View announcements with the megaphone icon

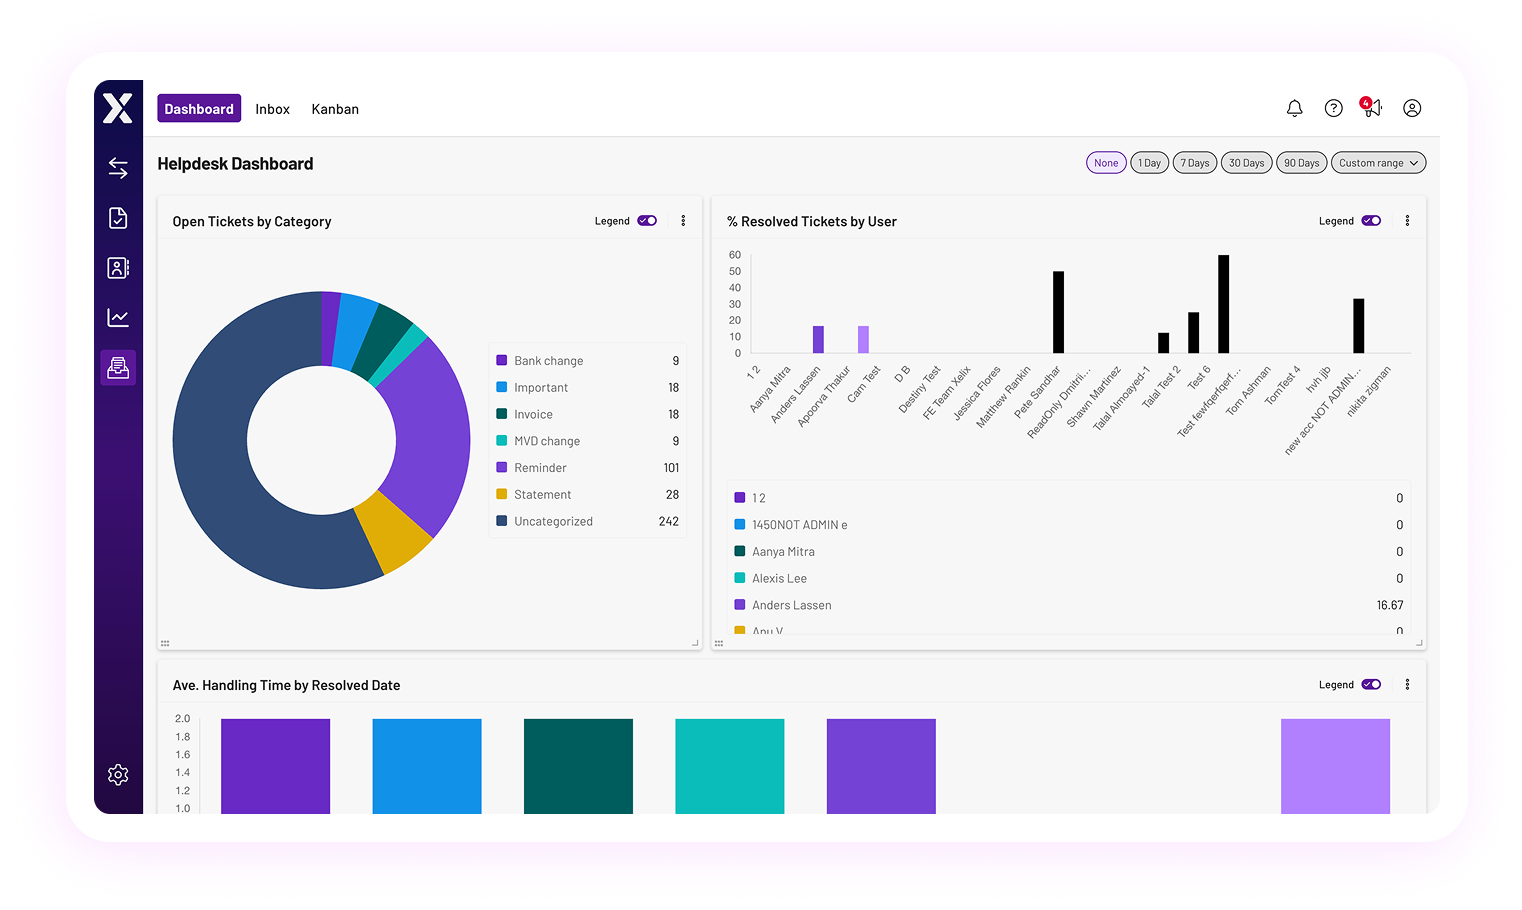click(x=1371, y=108)
